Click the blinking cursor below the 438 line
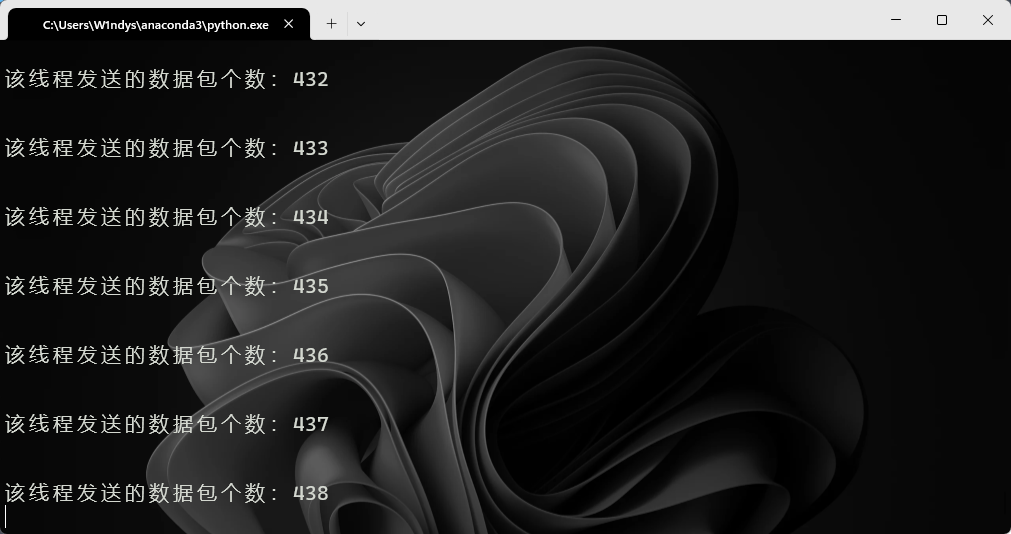This screenshot has width=1011, height=534. (6, 516)
